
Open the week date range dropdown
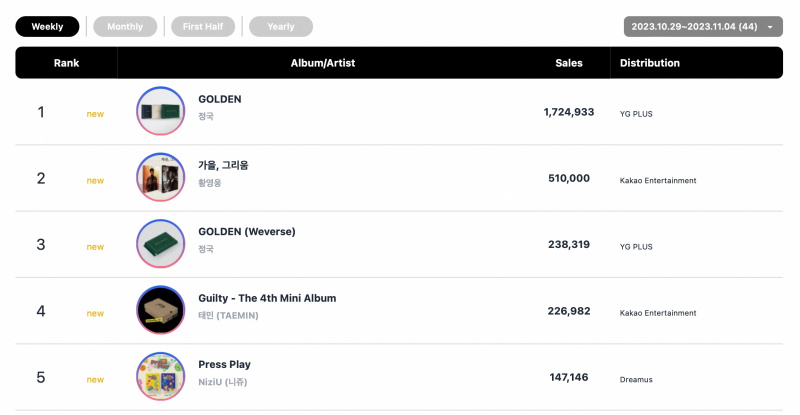[703, 27]
